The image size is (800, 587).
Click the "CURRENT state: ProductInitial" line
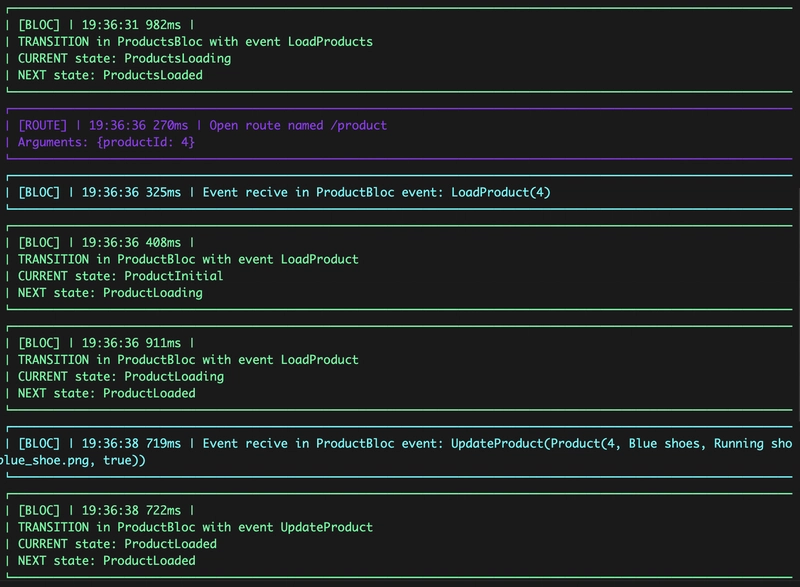pyautogui.click(x=120, y=276)
